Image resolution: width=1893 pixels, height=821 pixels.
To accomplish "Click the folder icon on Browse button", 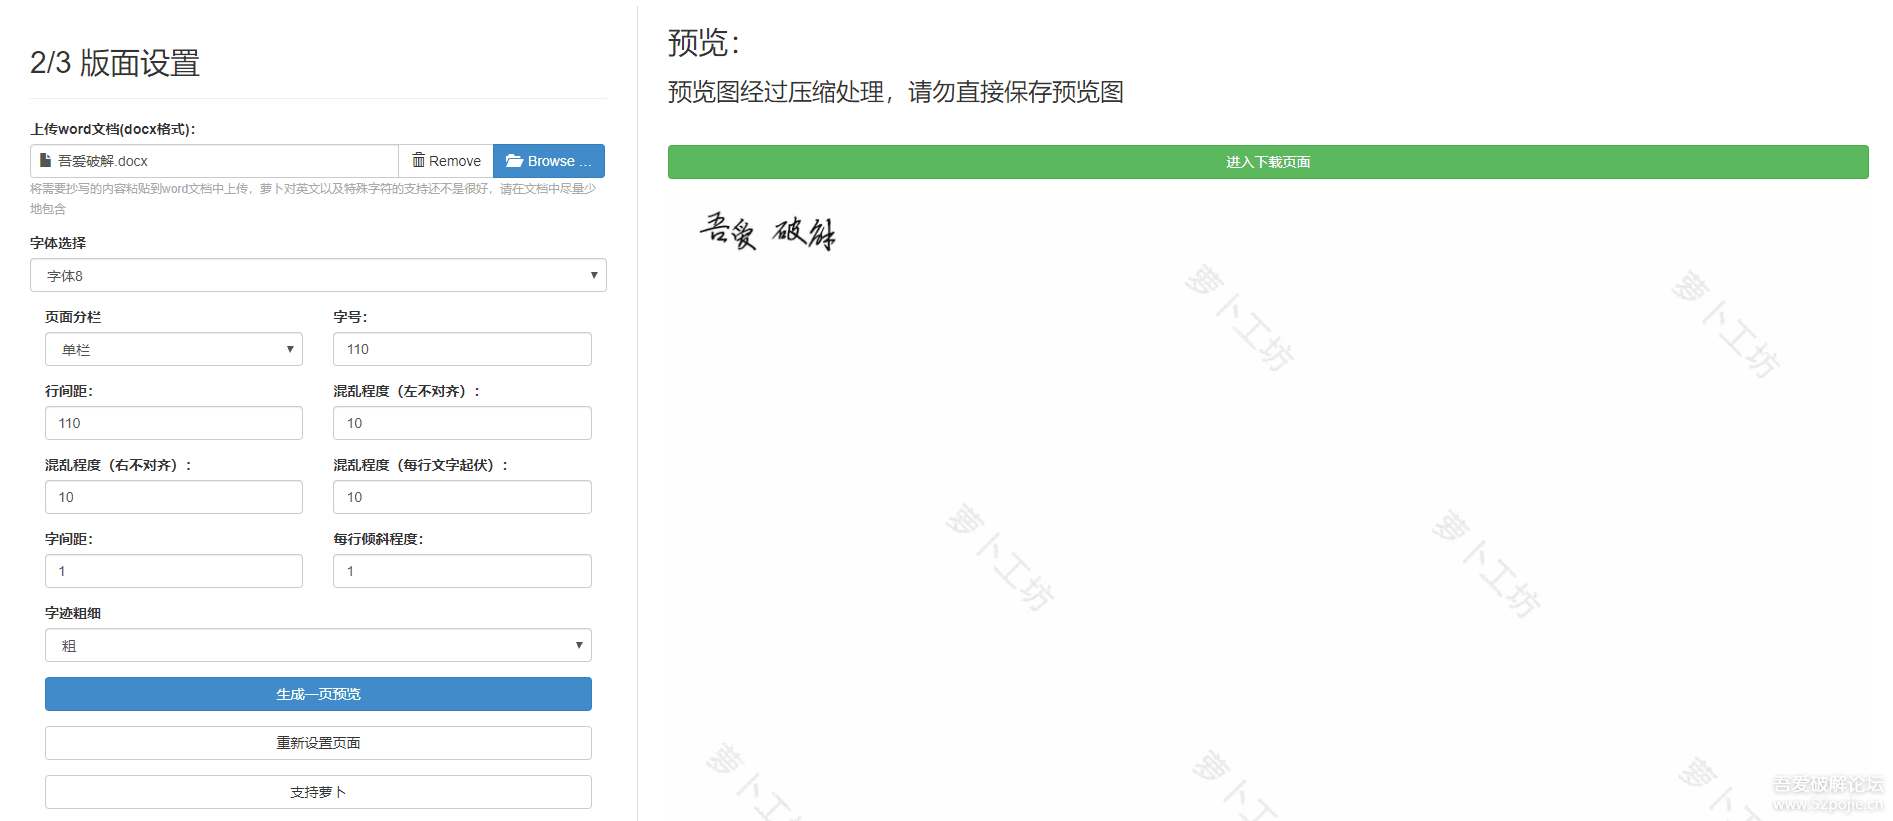I will tap(514, 161).
